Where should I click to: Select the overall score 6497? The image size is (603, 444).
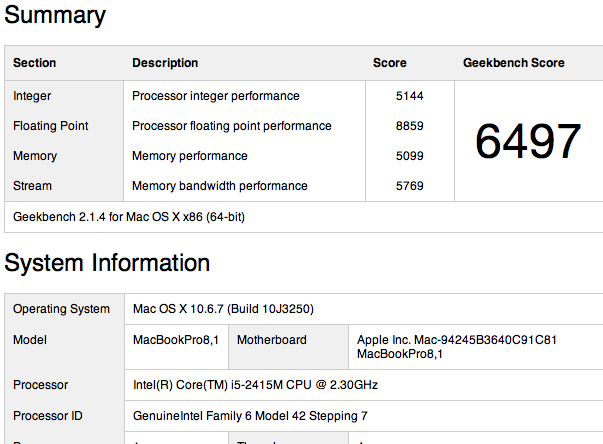[x=528, y=141]
